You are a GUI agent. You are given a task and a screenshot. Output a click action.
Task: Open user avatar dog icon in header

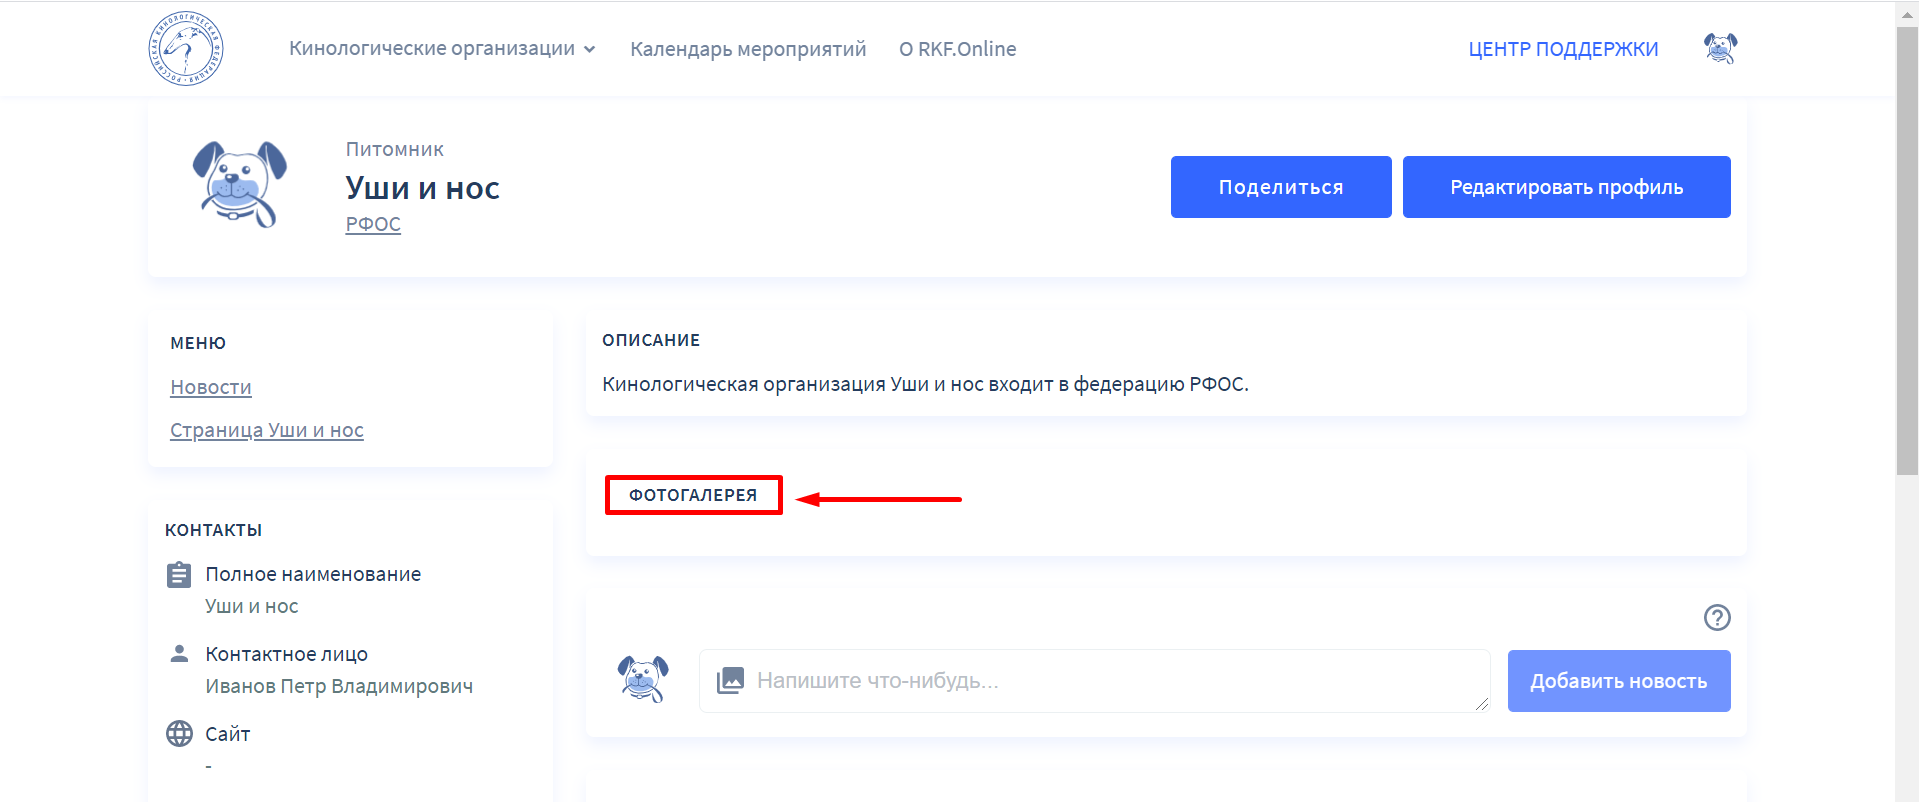click(x=1720, y=48)
